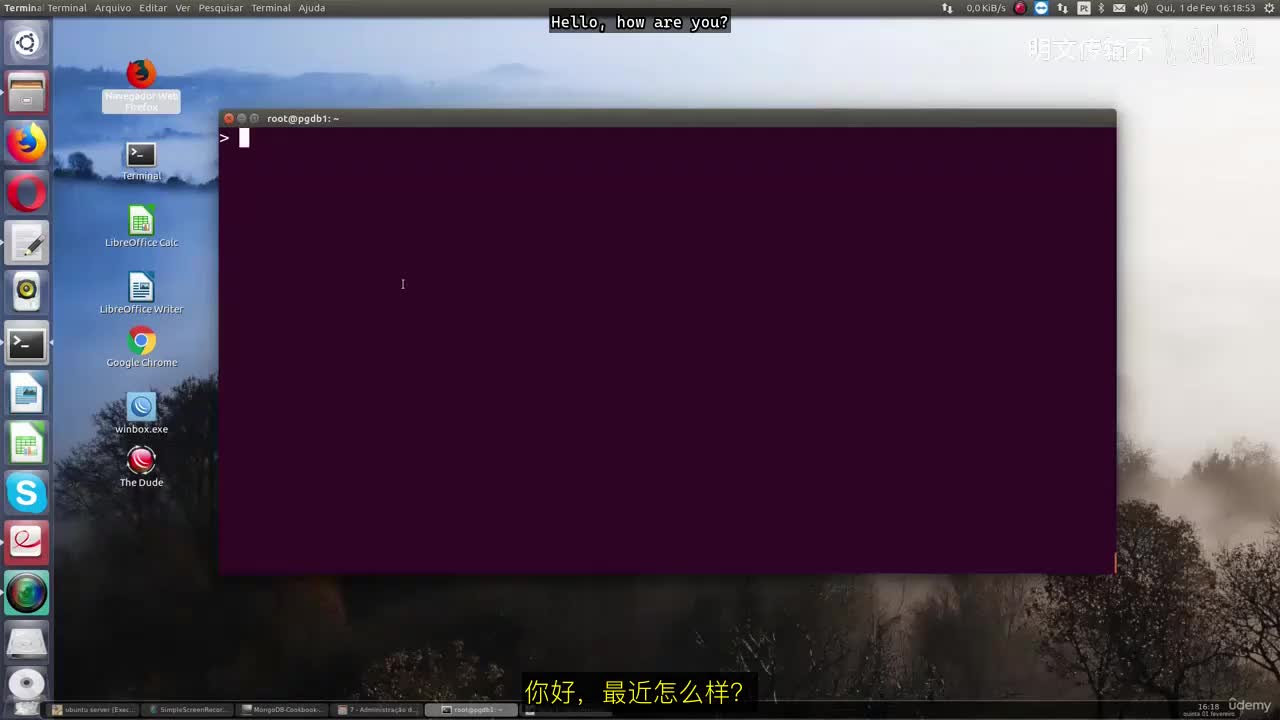Launch Firefox from the dock
This screenshot has height=720, width=1280.
26,143
